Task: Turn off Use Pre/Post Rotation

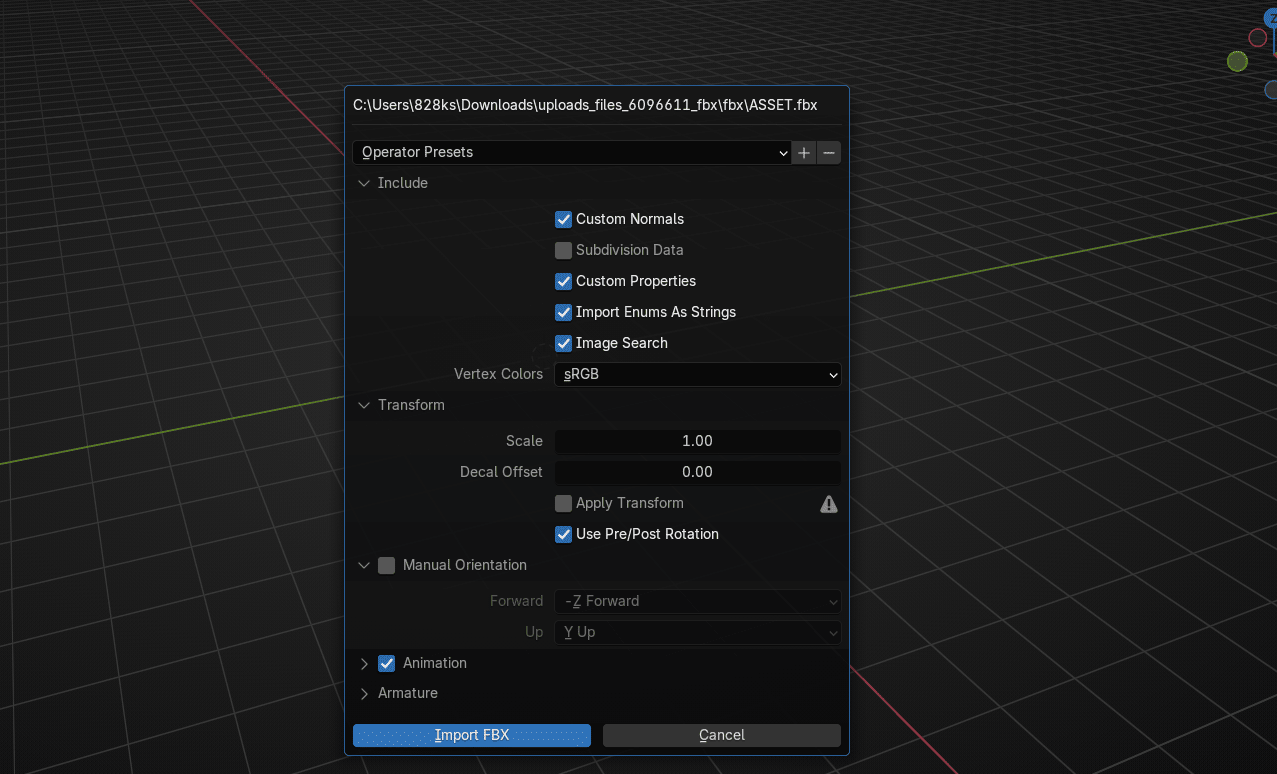Action: 564,534
